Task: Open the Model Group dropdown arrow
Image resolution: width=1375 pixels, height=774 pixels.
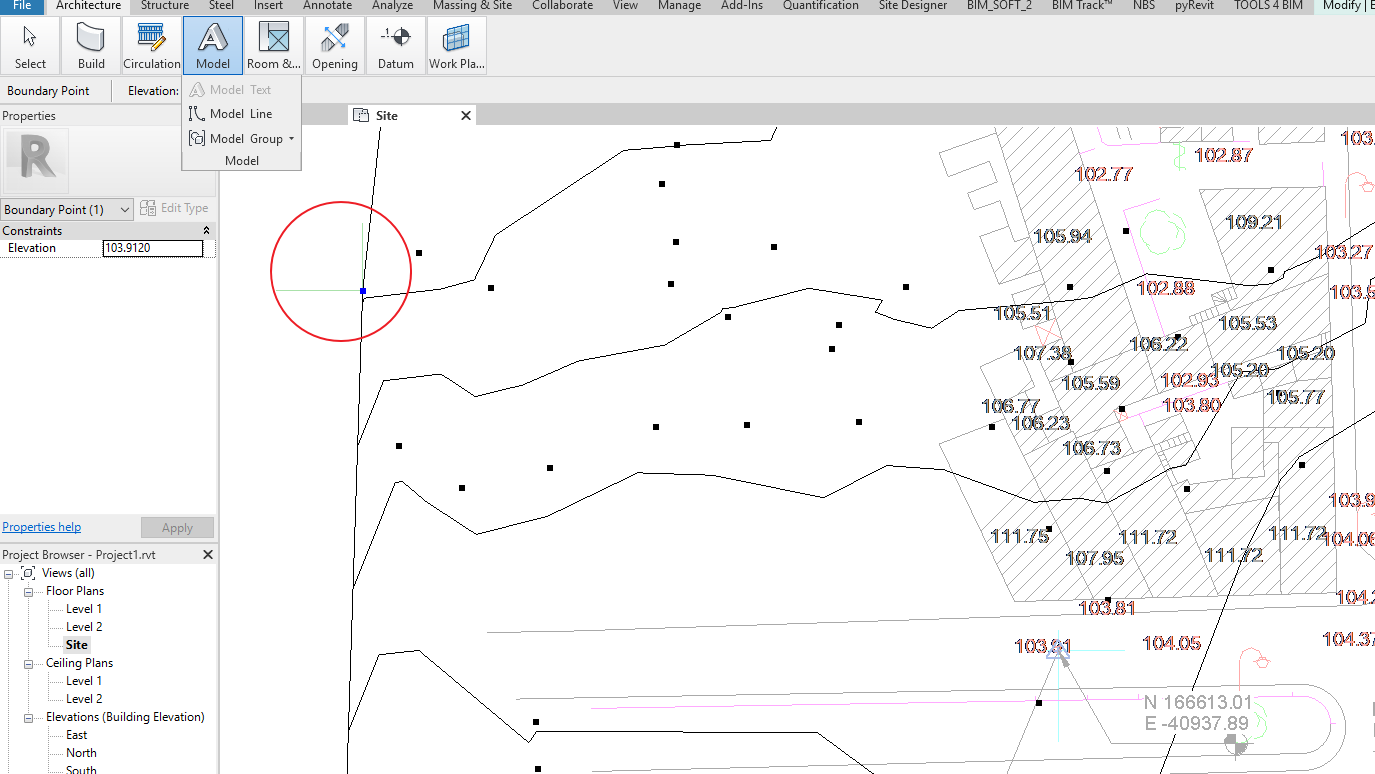Action: [291, 138]
